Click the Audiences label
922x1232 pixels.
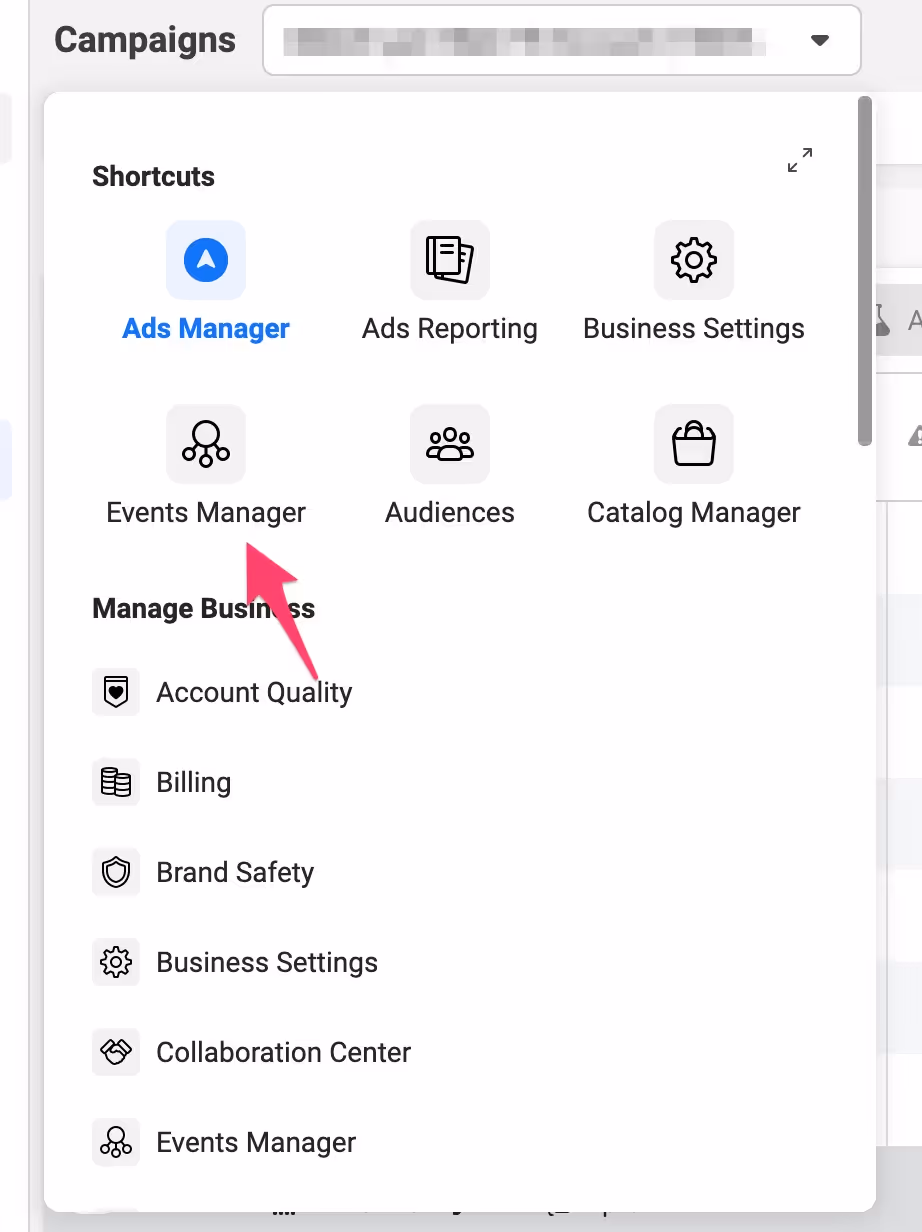[450, 513]
